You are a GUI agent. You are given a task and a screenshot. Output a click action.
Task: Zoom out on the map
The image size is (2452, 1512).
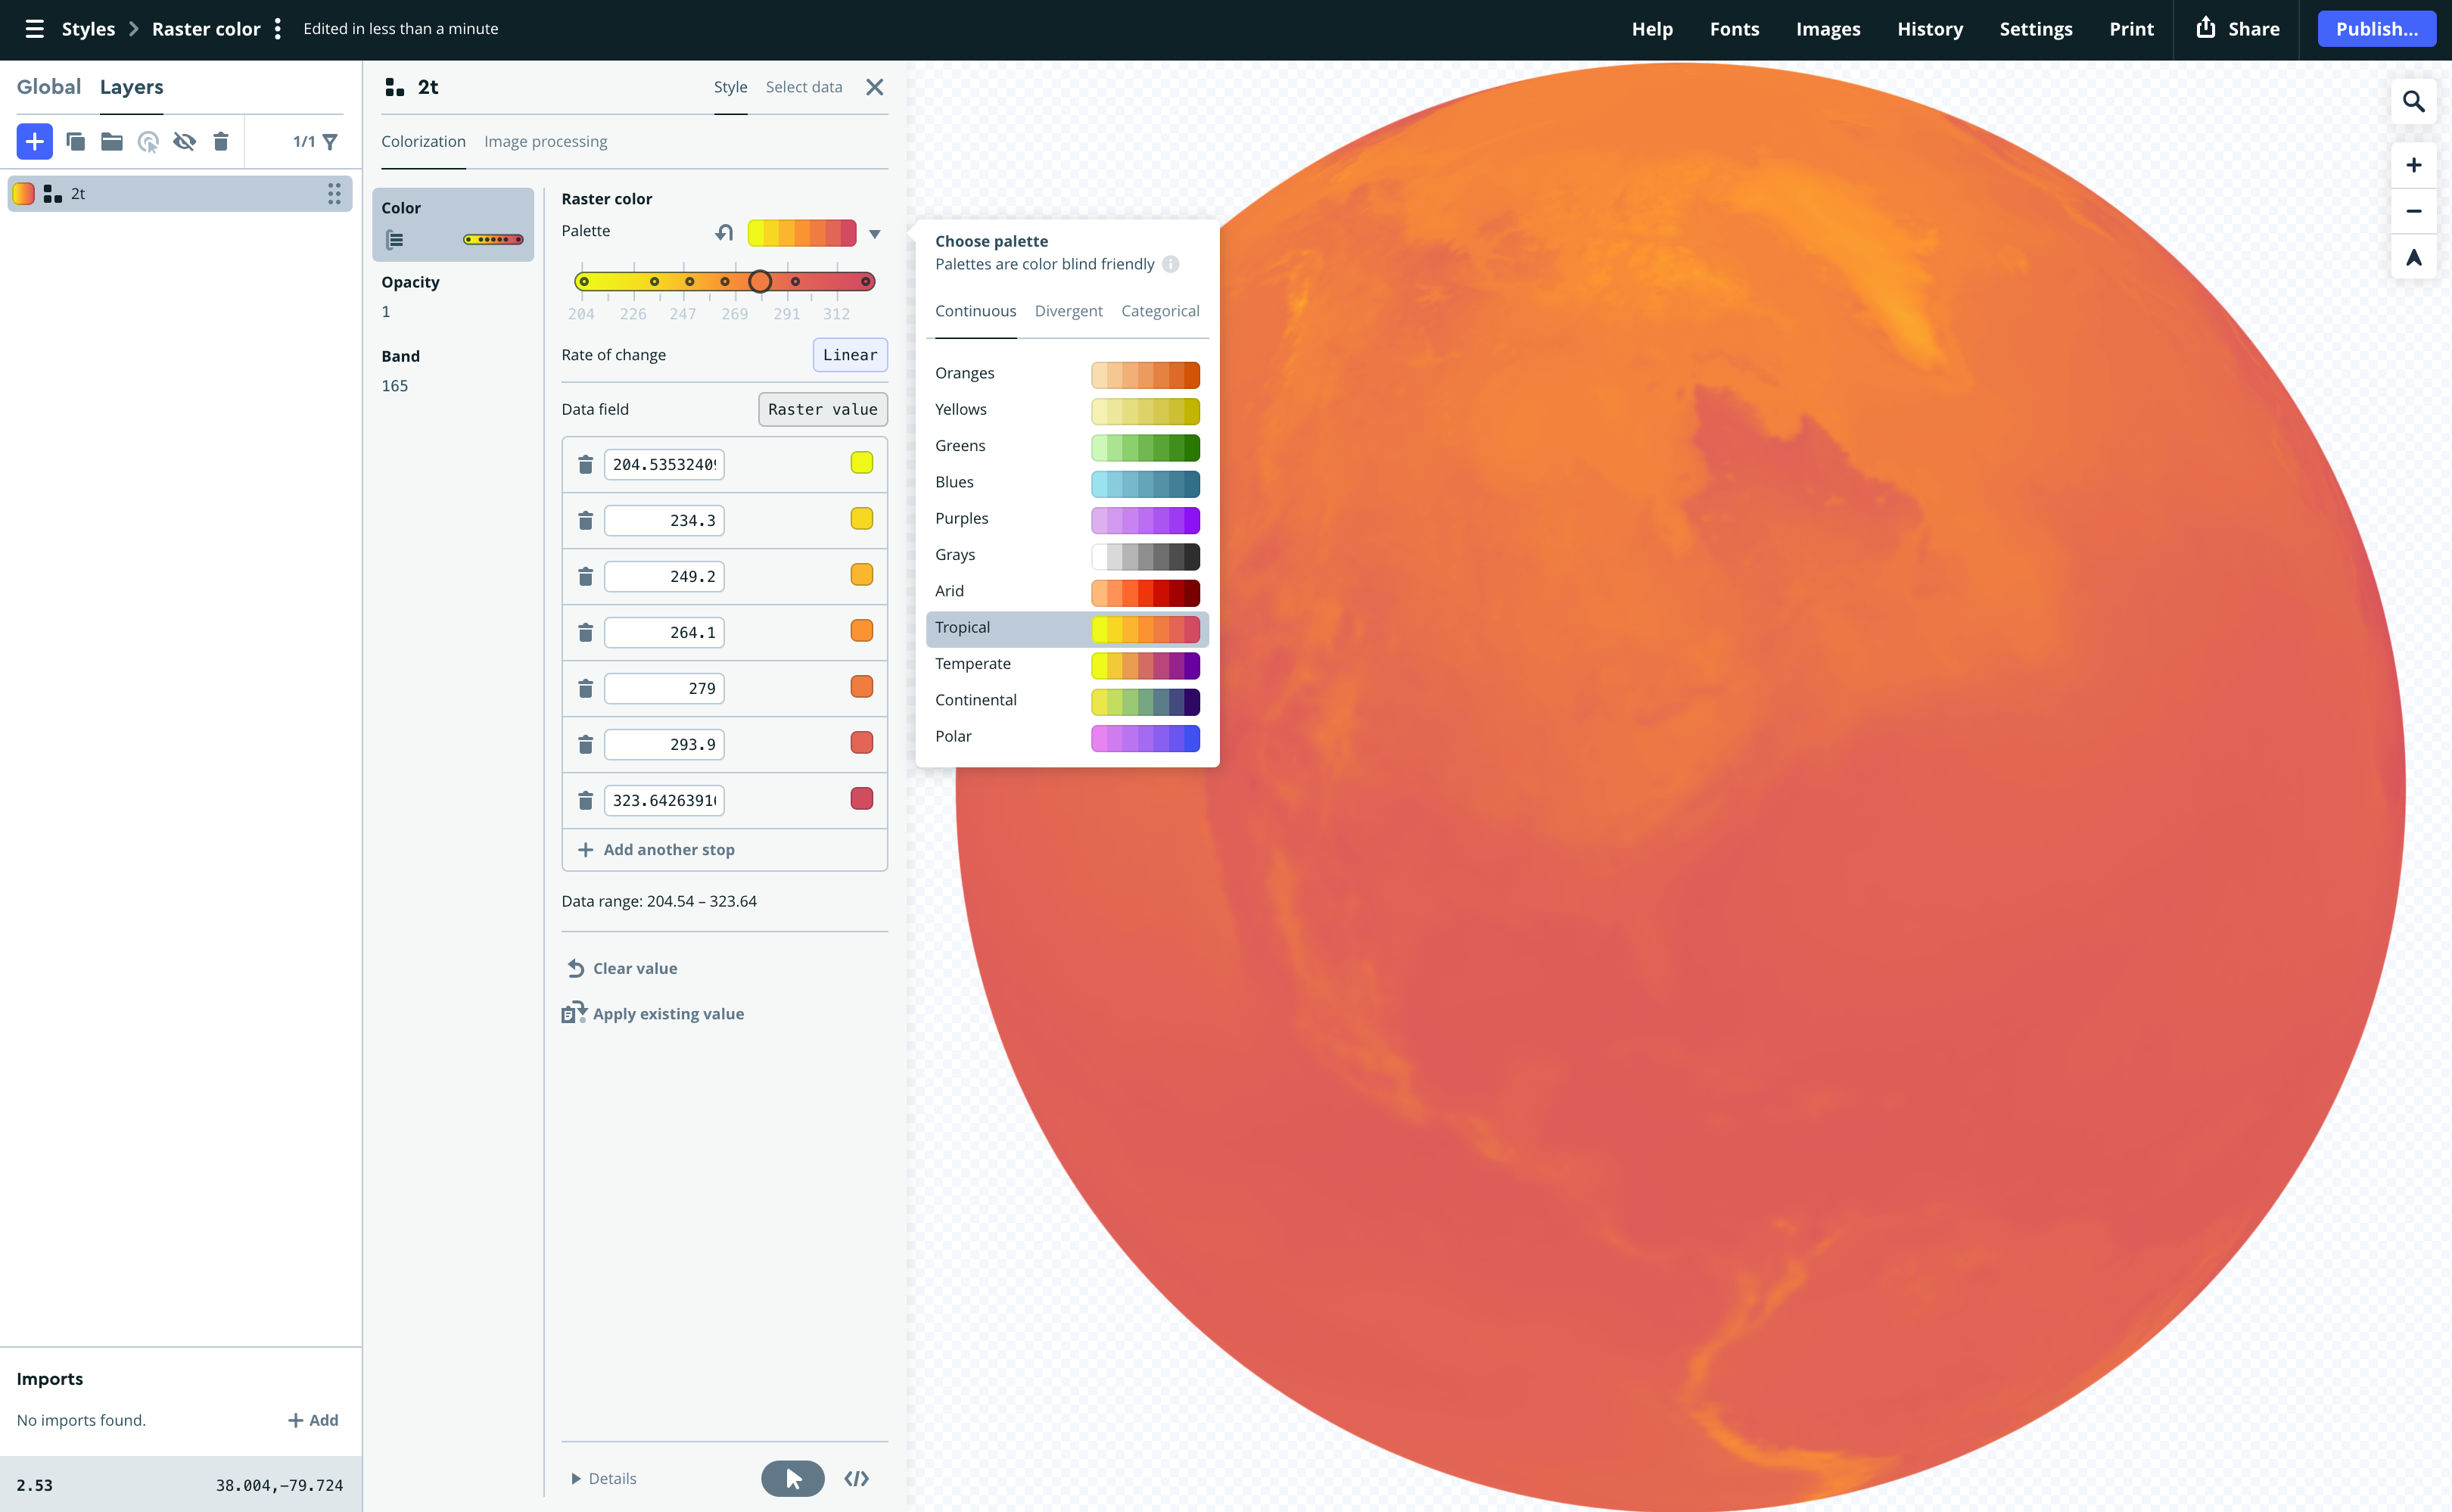[2413, 211]
